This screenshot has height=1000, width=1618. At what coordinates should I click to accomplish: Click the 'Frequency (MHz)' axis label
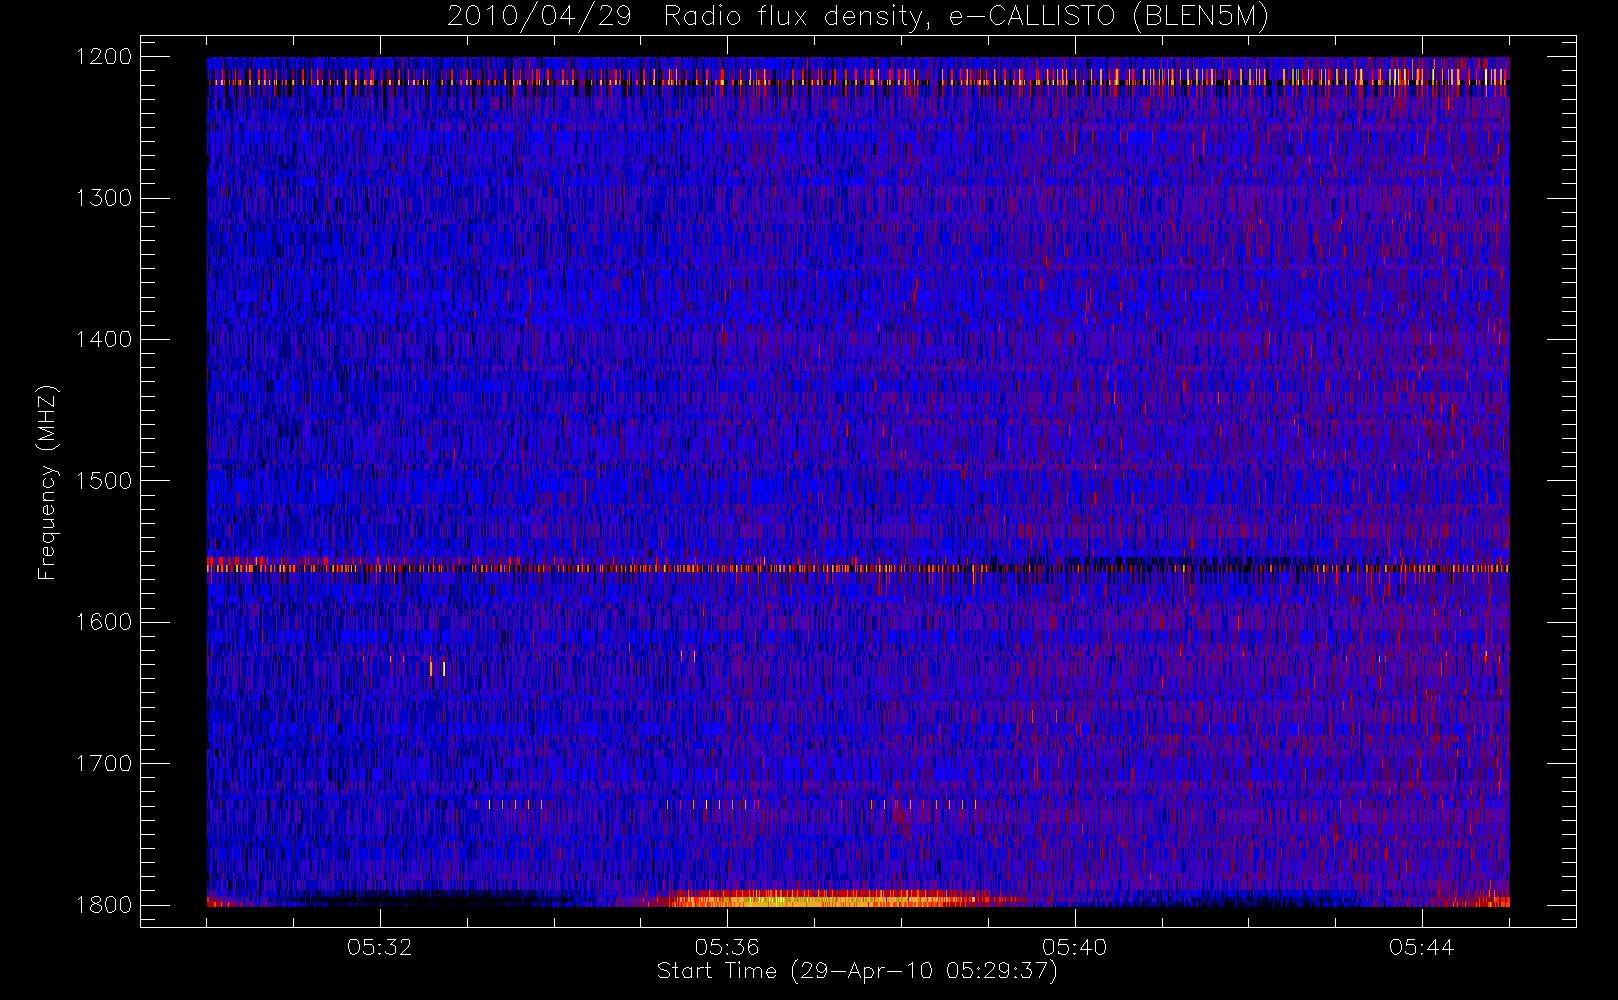[47, 482]
